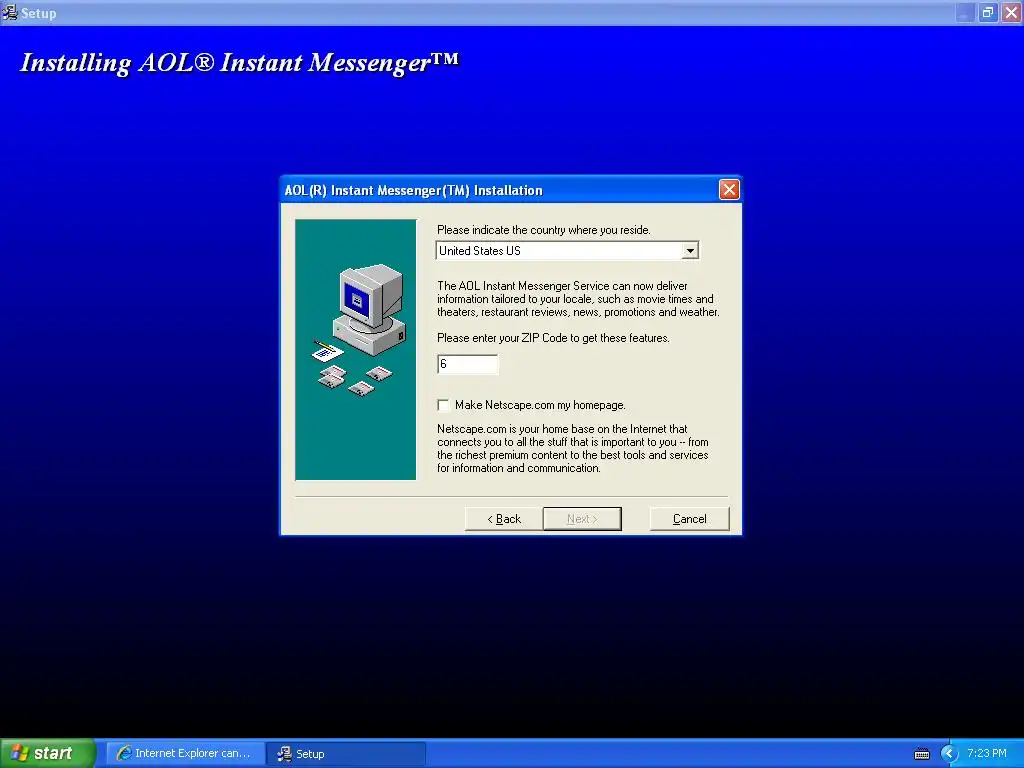Click the Windows flag logo on Start
Viewport: 1024px width, 768px height.
point(19,753)
